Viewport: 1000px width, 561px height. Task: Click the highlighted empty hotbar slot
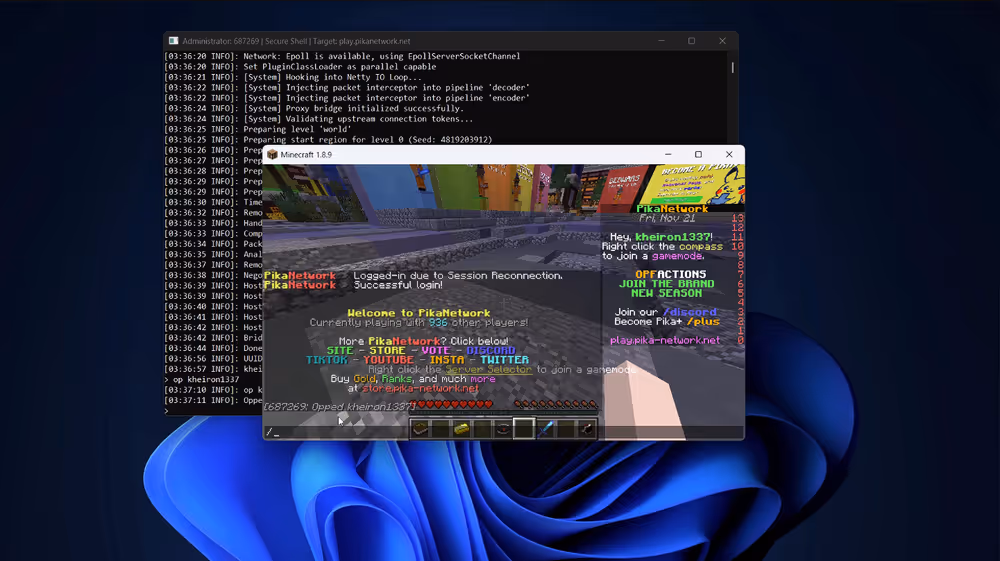point(524,429)
